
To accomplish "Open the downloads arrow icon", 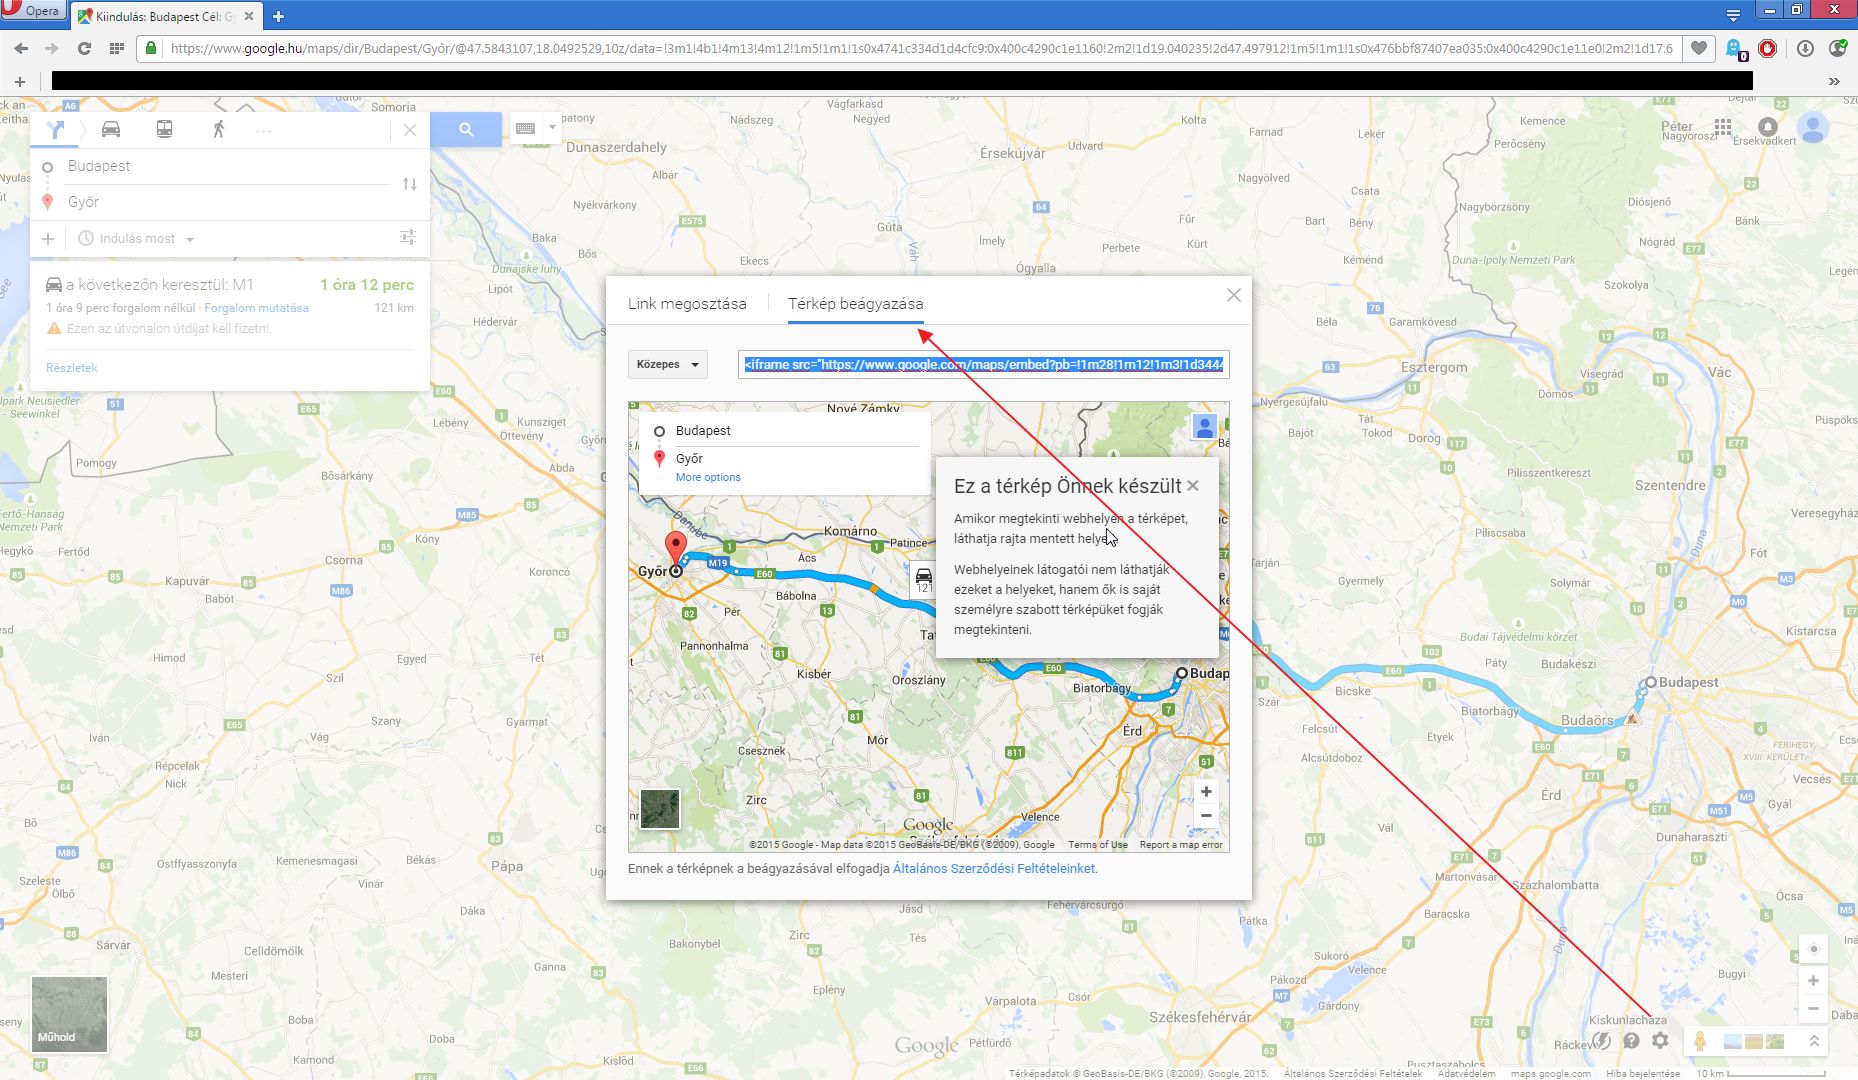I will pos(1805,48).
